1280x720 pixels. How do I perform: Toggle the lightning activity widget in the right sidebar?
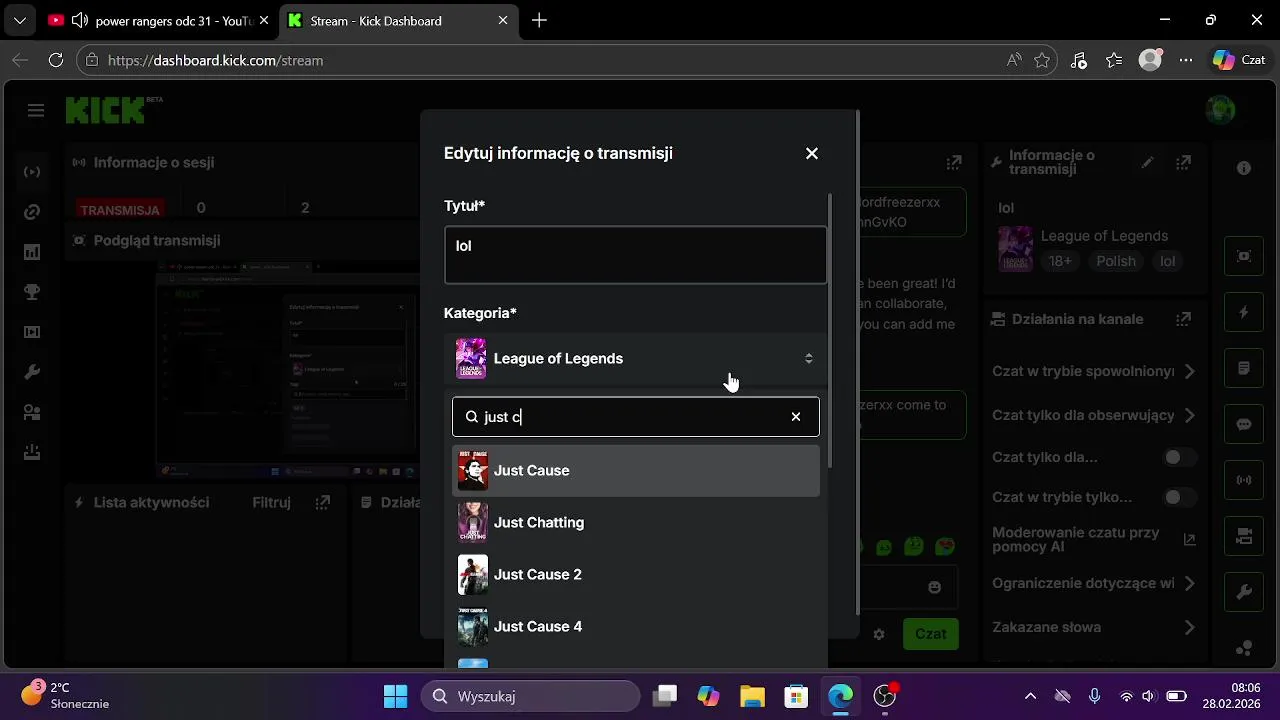click(1244, 312)
